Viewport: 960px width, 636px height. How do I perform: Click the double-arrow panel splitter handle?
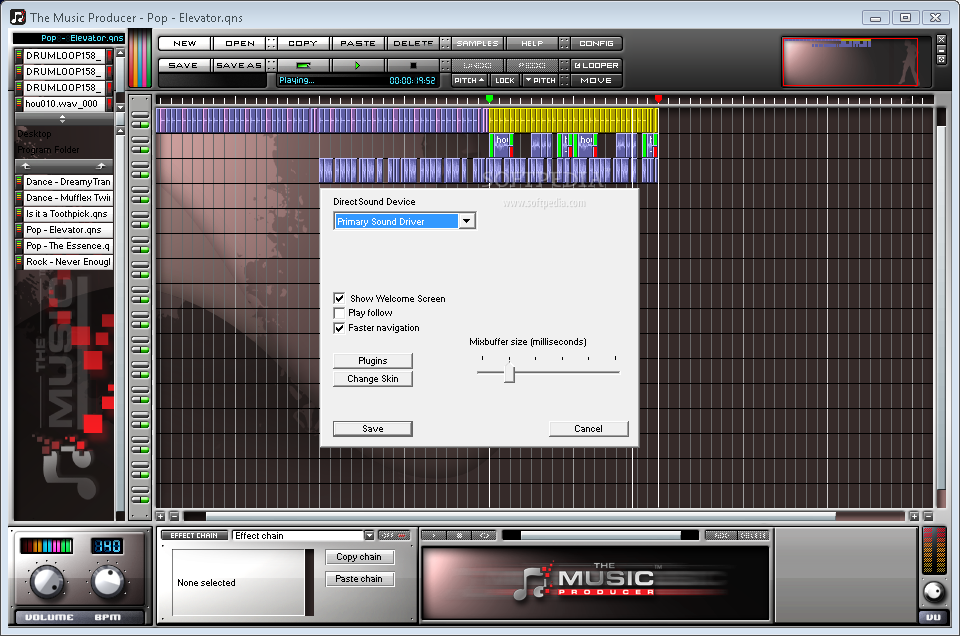point(62,119)
